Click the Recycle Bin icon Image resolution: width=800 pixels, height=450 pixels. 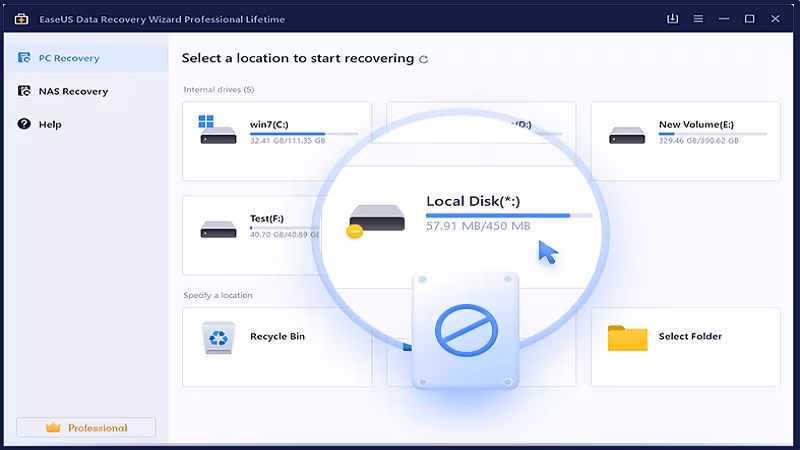219,337
